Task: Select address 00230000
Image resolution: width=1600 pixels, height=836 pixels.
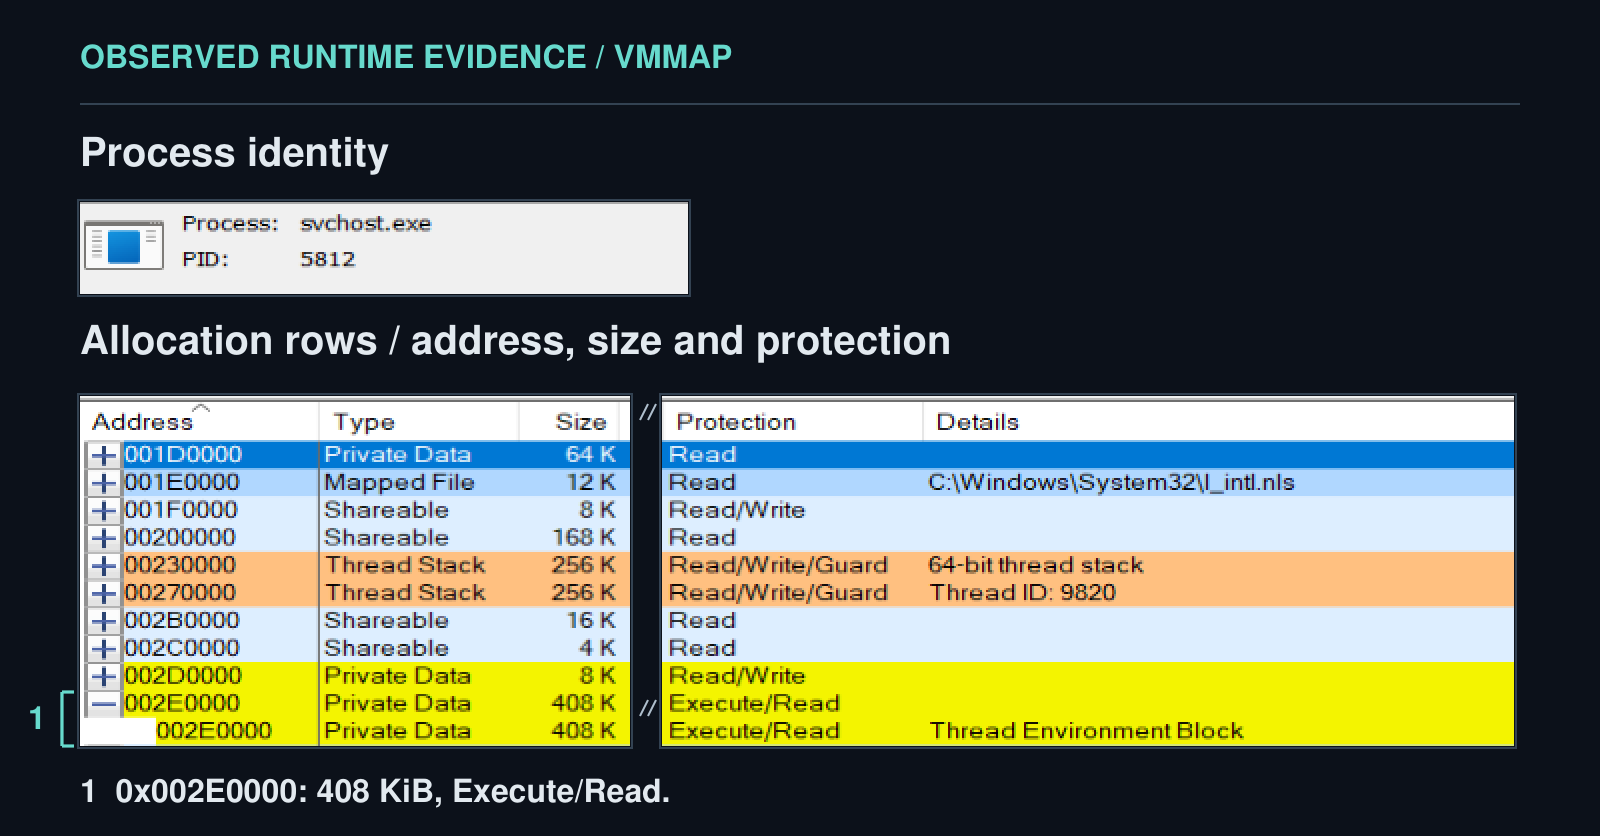Action: 180,566
